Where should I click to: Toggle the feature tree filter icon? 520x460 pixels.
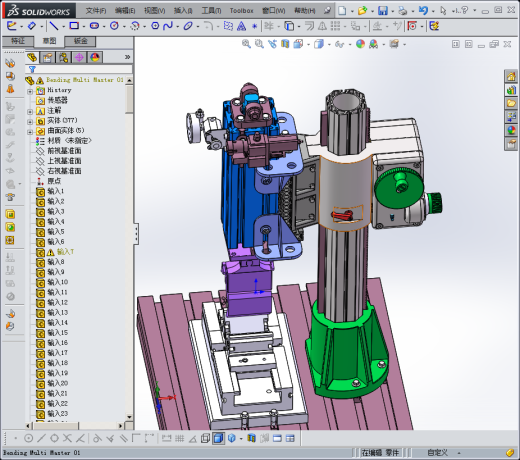tap(32, 69)
